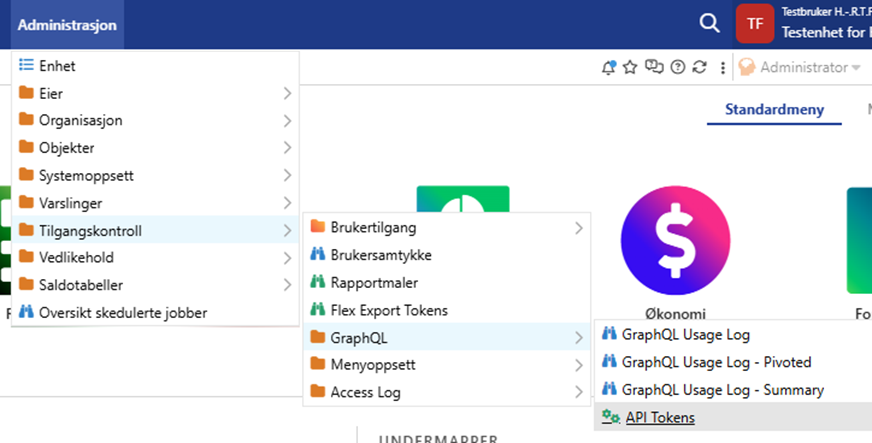Open the chat feedback icon

coord(654,68)
